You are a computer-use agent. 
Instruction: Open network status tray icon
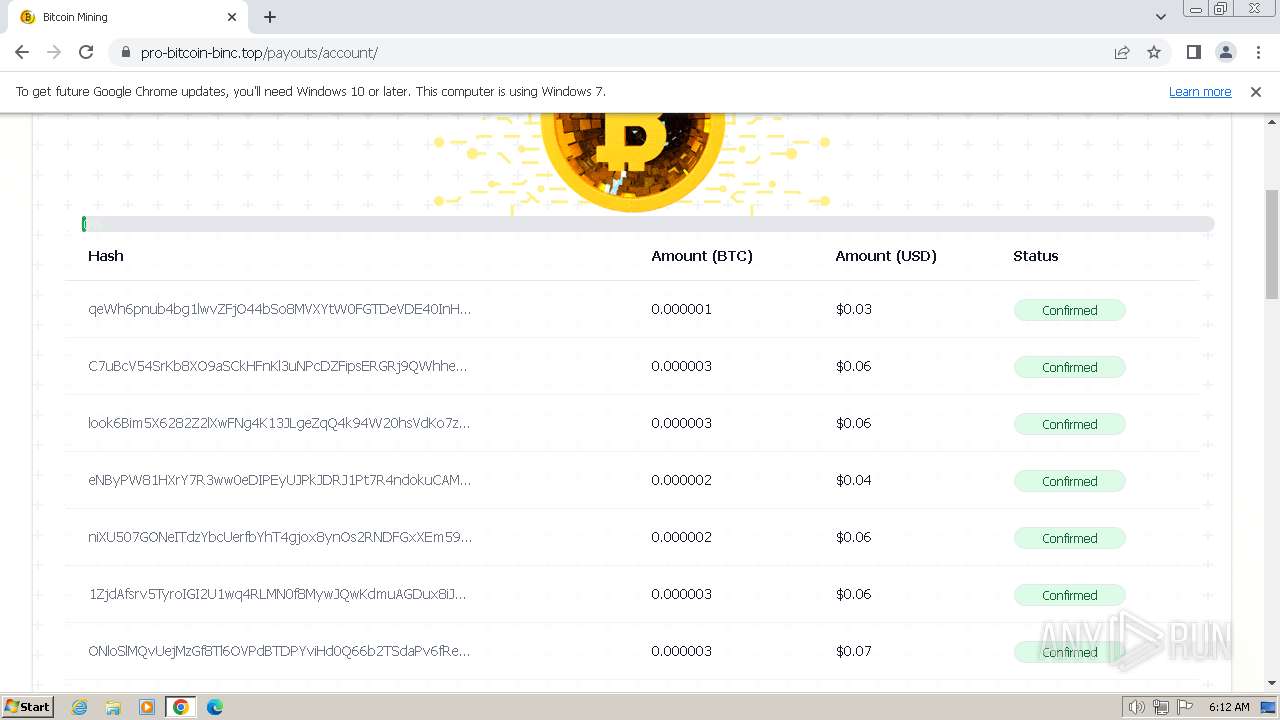tap(1161, 707)
